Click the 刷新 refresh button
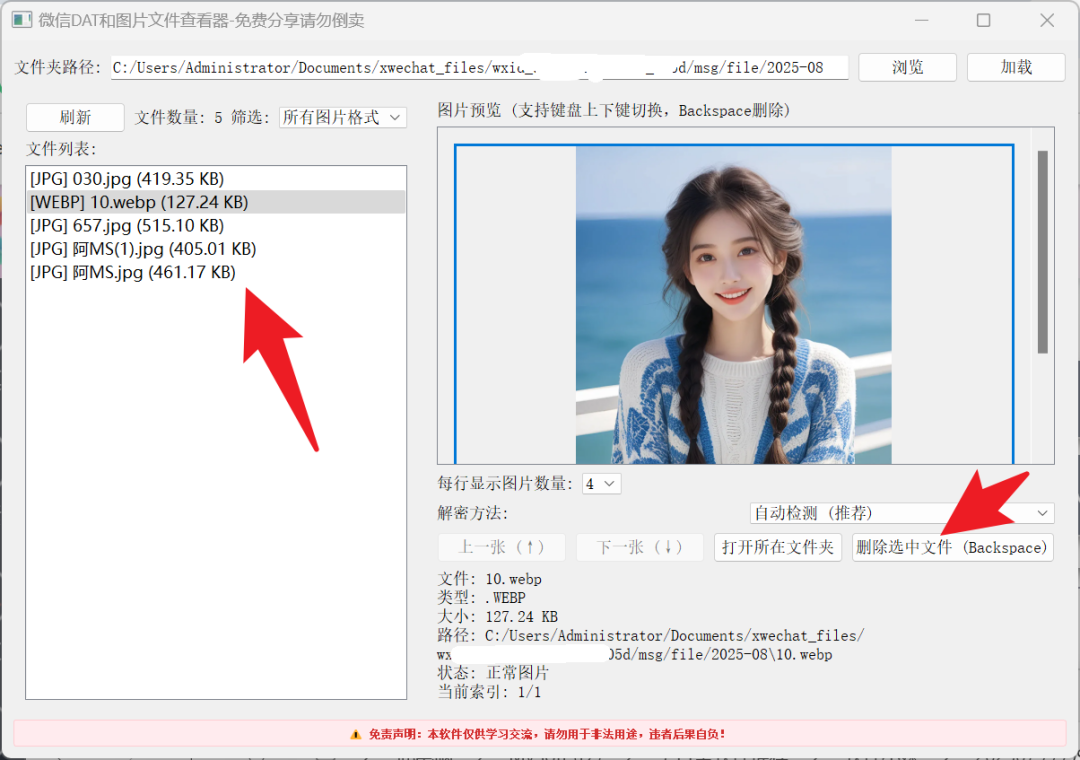The image size is (1080, 760). pyautogui.click(x=75, y=117)
